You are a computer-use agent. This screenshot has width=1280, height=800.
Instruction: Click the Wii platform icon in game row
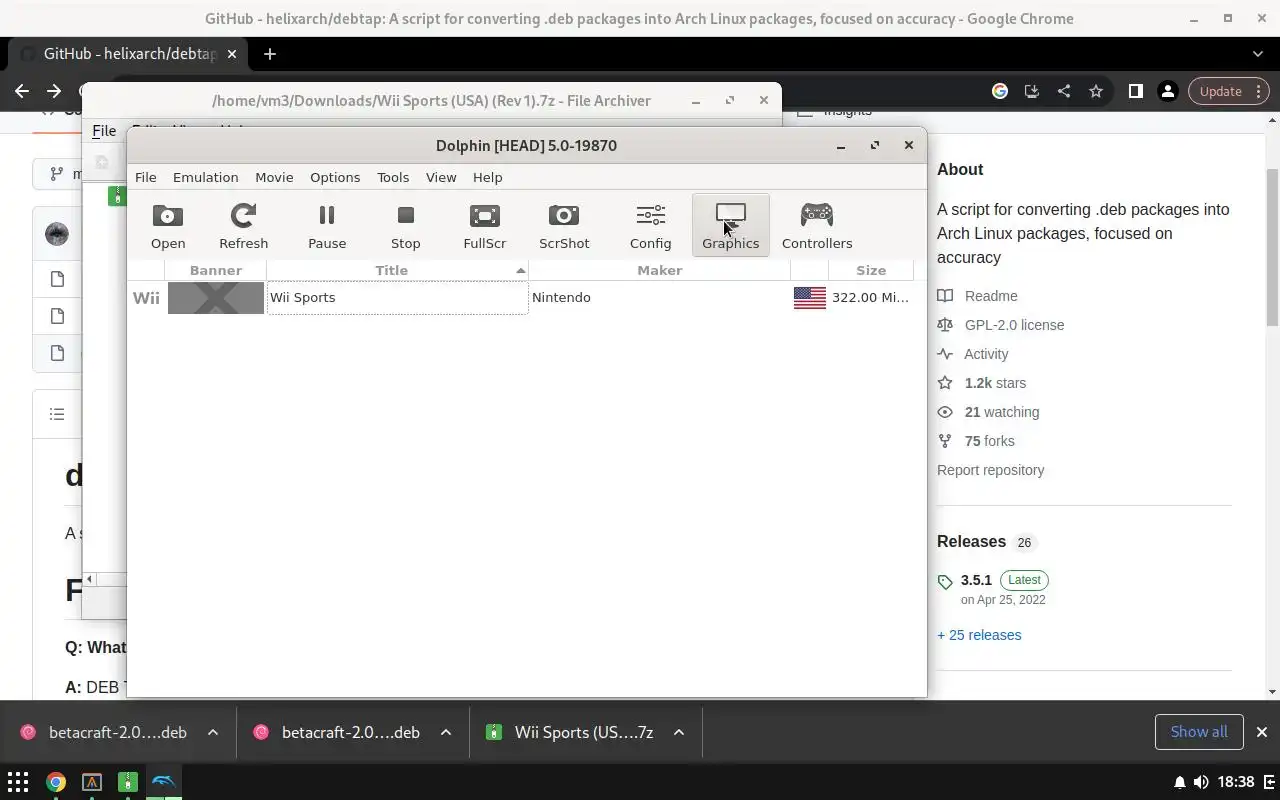(x=146, y=298)
